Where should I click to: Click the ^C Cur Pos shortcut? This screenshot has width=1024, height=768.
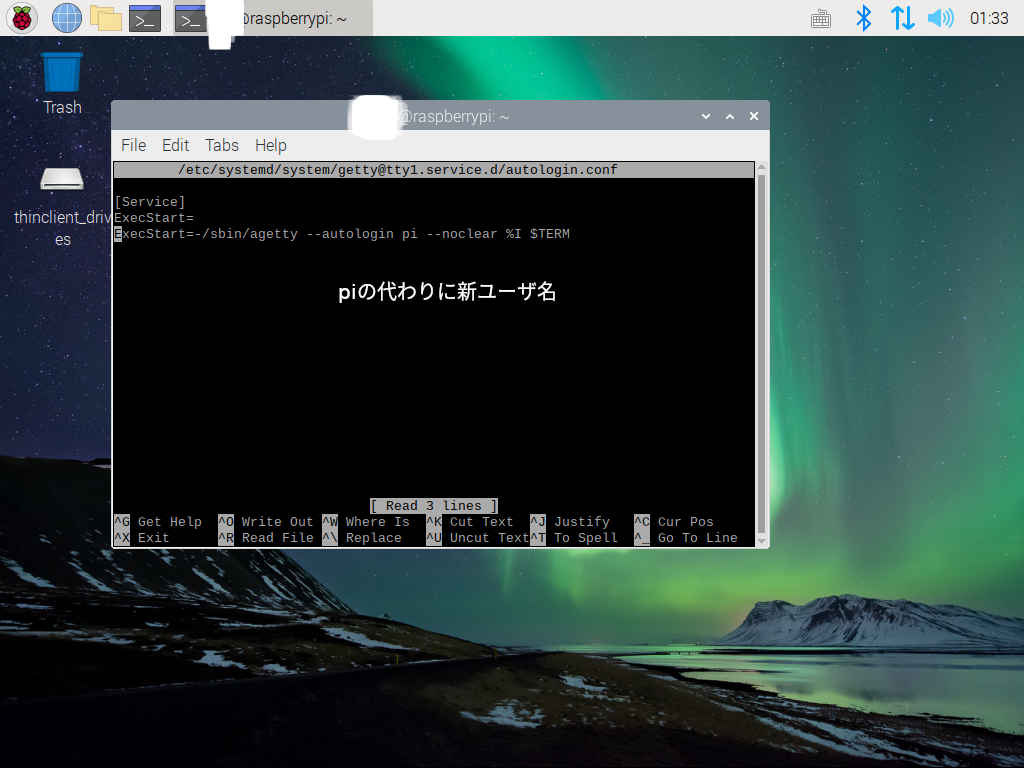(674, 522)
